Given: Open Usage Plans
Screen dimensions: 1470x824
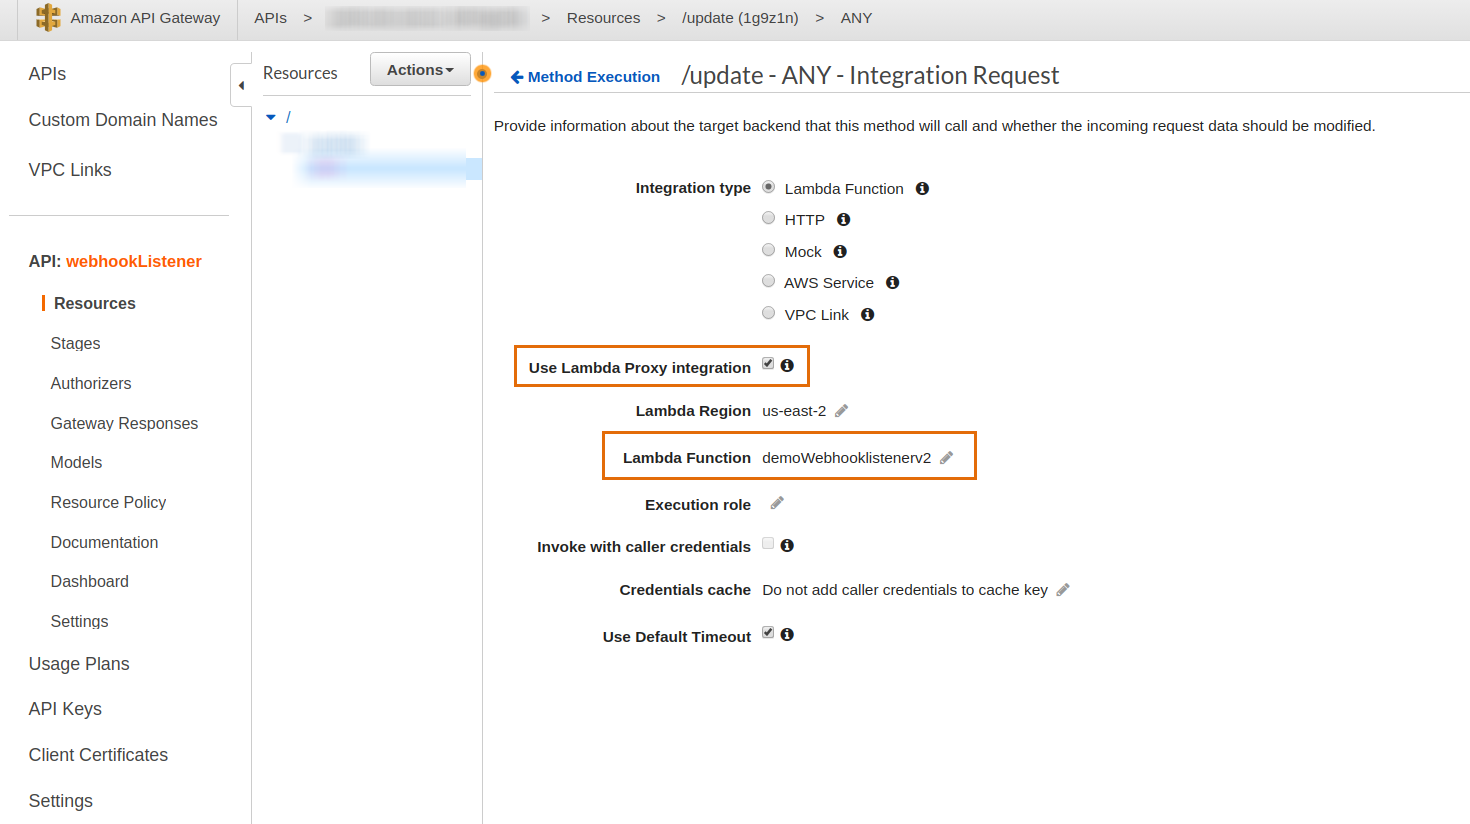Looking at the screenshot, I should [x=79, y=664].
